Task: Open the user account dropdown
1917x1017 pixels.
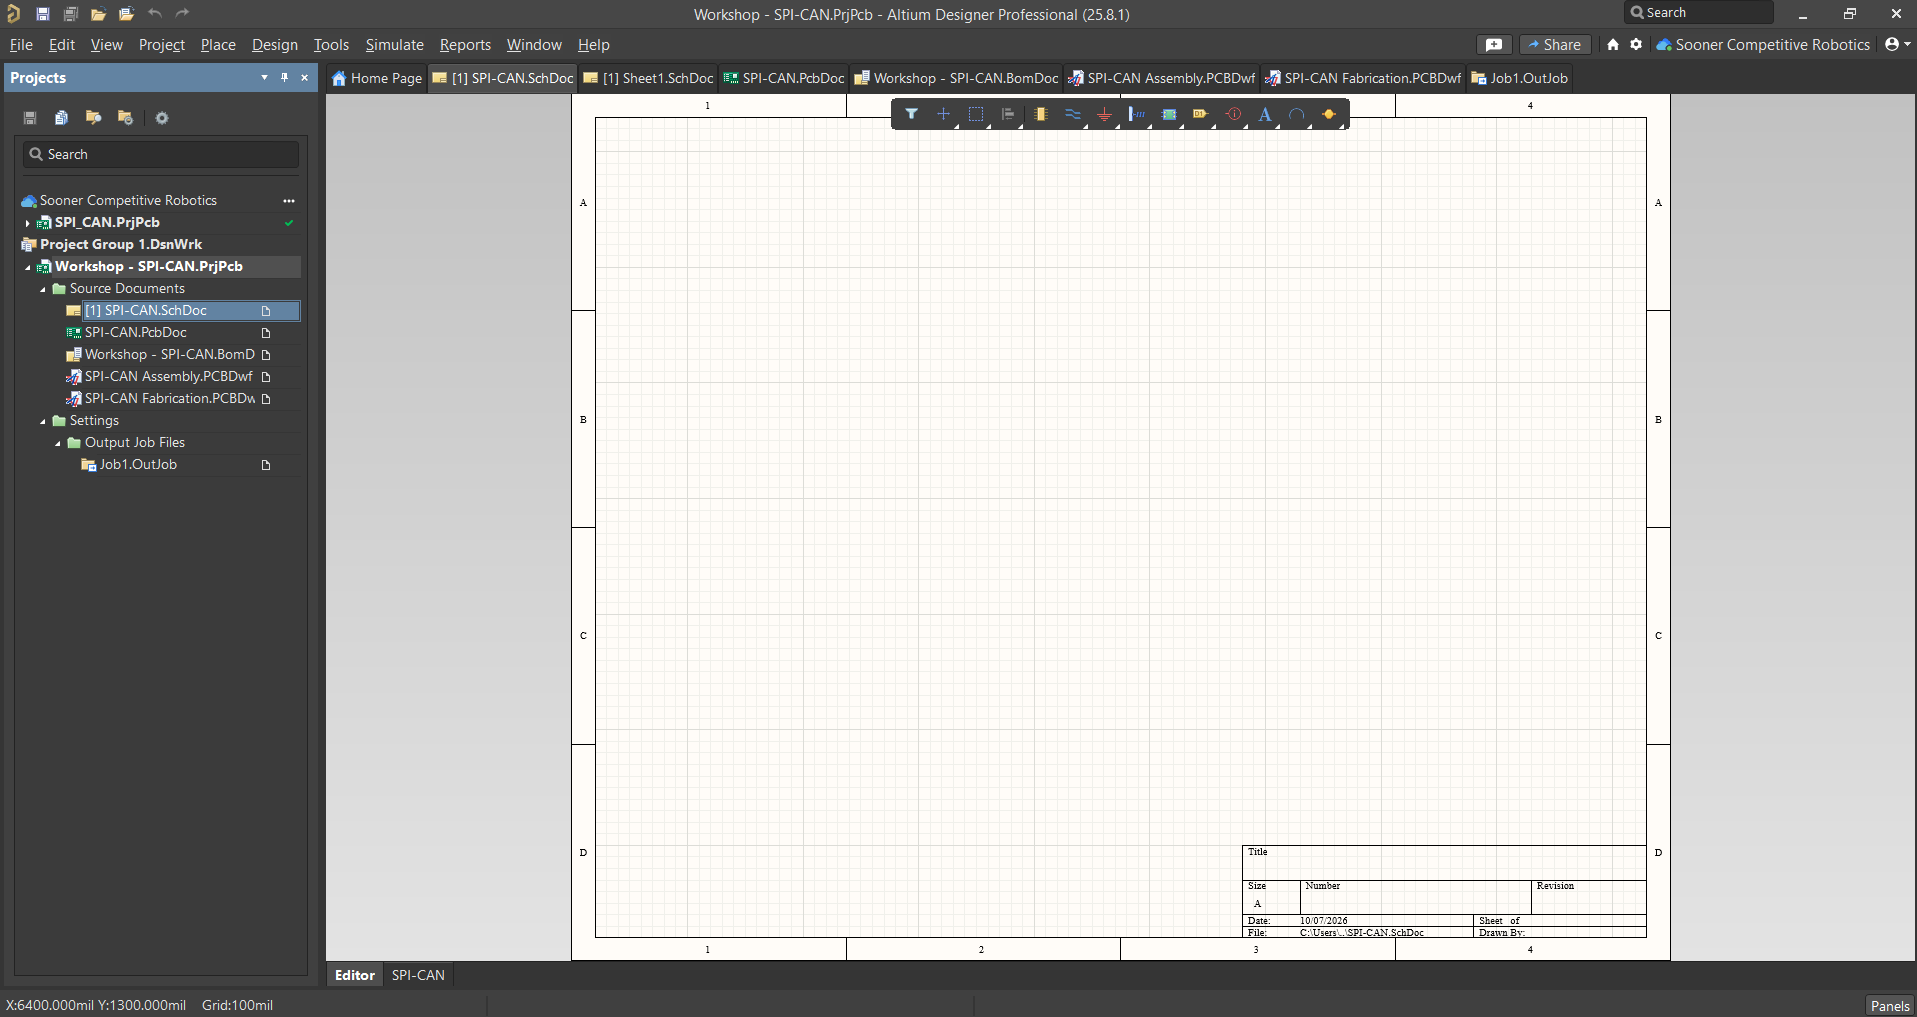Action: coord(1897,45)
